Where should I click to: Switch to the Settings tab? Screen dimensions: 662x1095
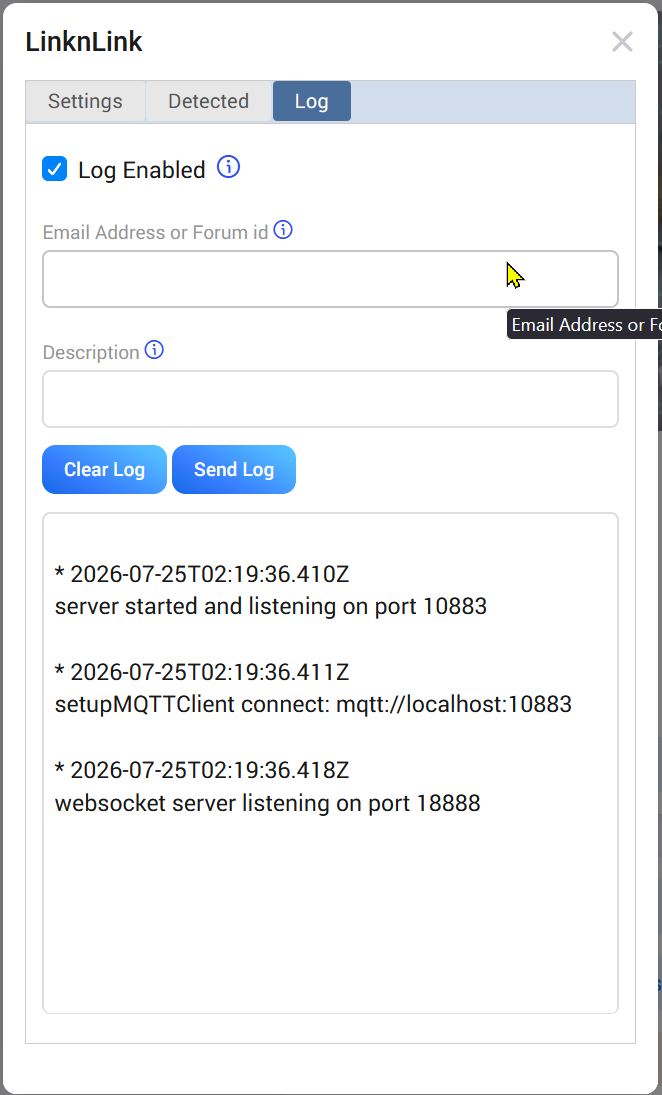pyautogui.click(x=85, y=101)
